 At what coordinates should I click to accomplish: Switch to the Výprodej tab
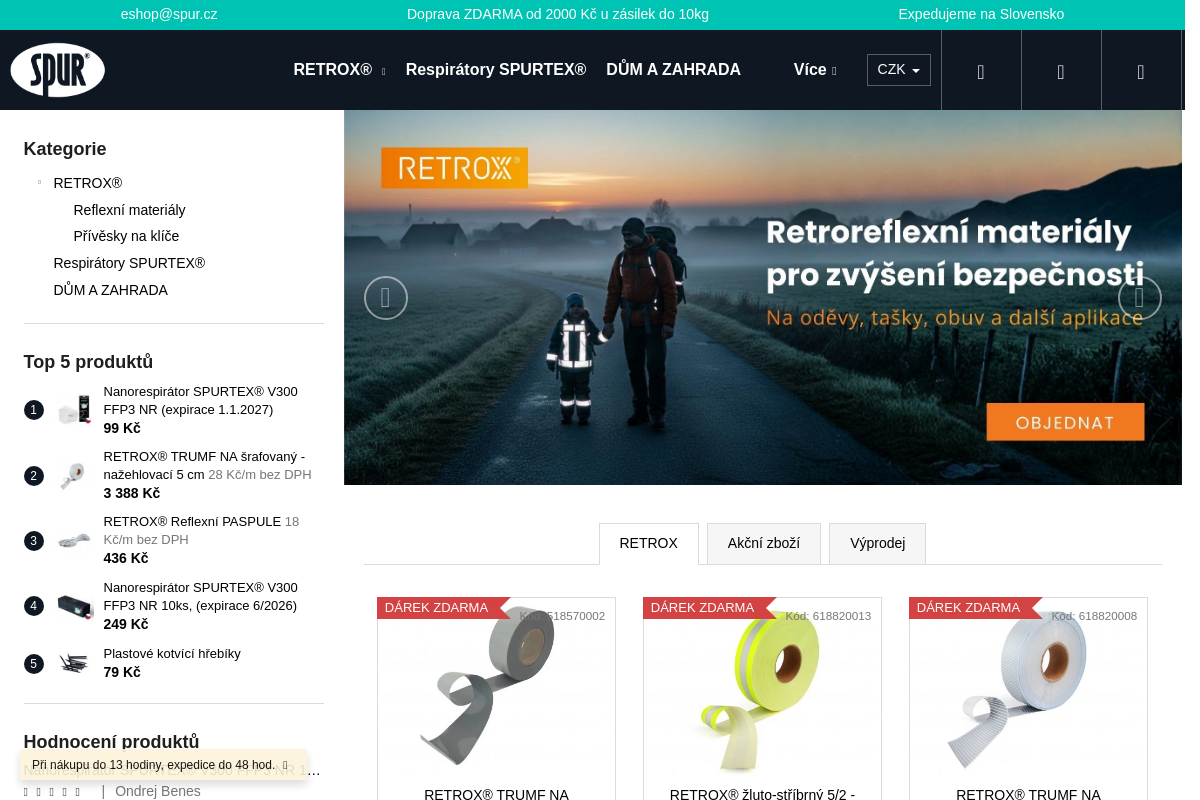tap(877, 544)
